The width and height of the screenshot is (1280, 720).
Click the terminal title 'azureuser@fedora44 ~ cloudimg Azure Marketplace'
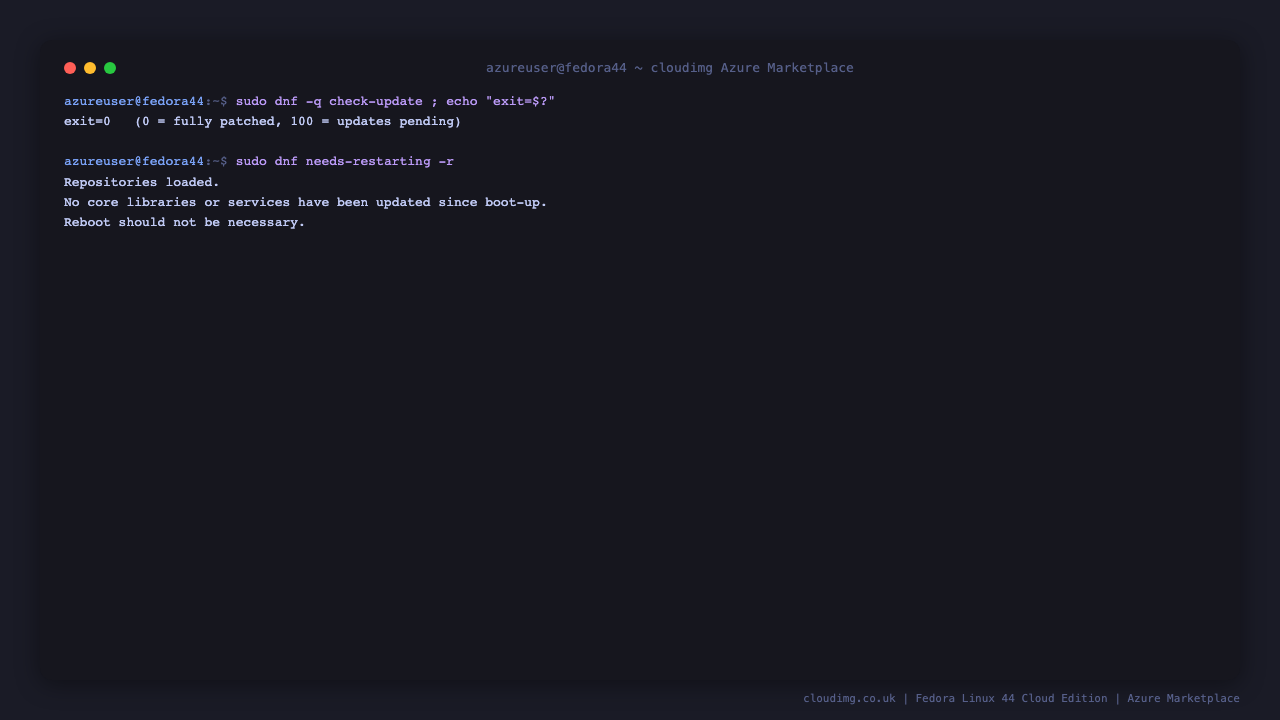tap(670, 68)
